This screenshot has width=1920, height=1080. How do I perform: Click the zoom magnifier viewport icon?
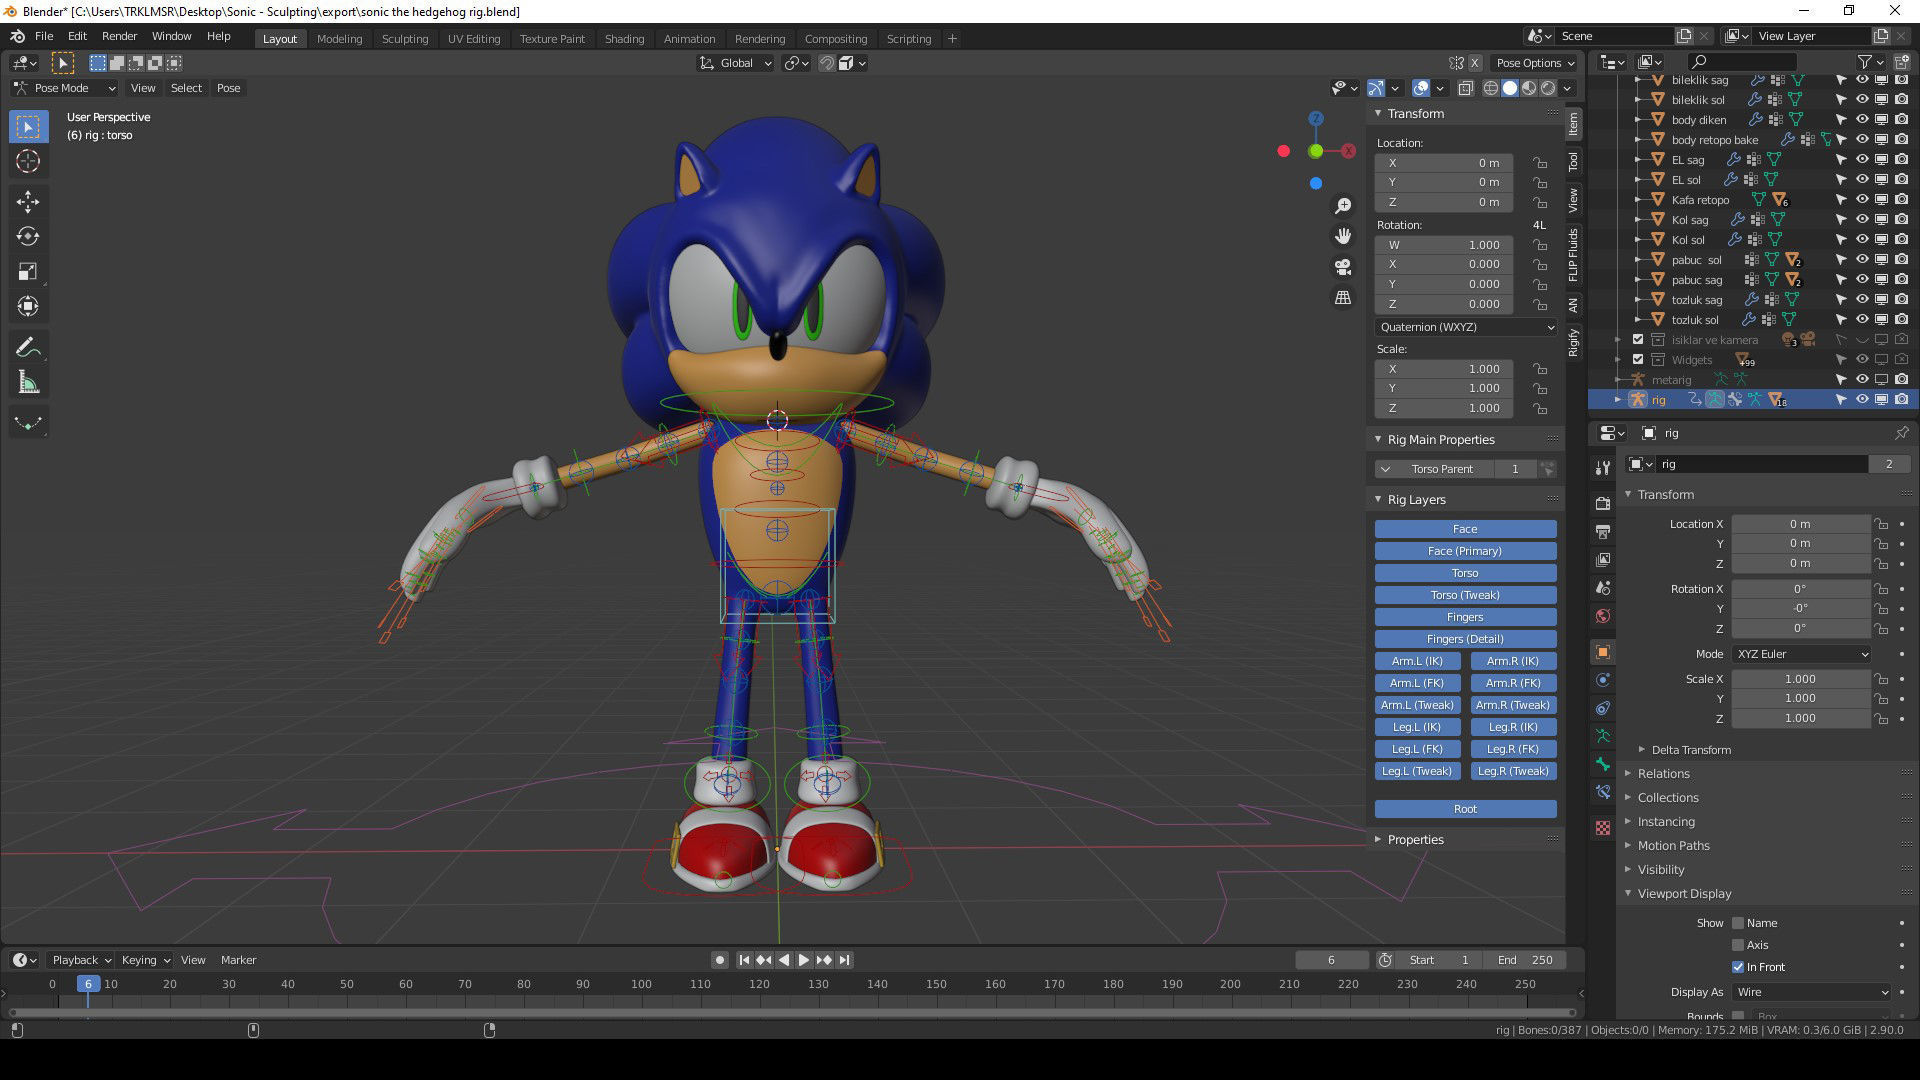1343,205
